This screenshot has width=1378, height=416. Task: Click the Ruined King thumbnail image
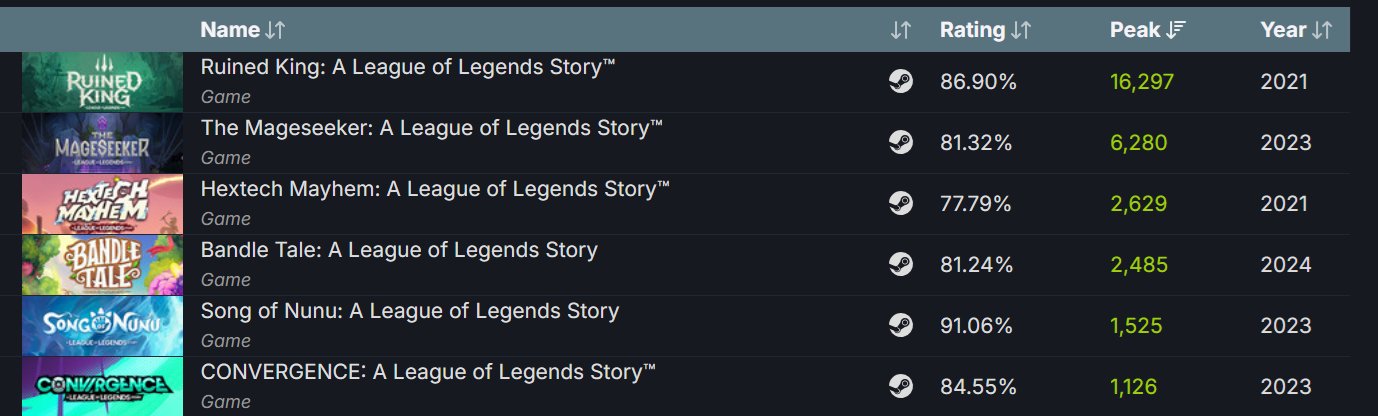click(102, 82)
